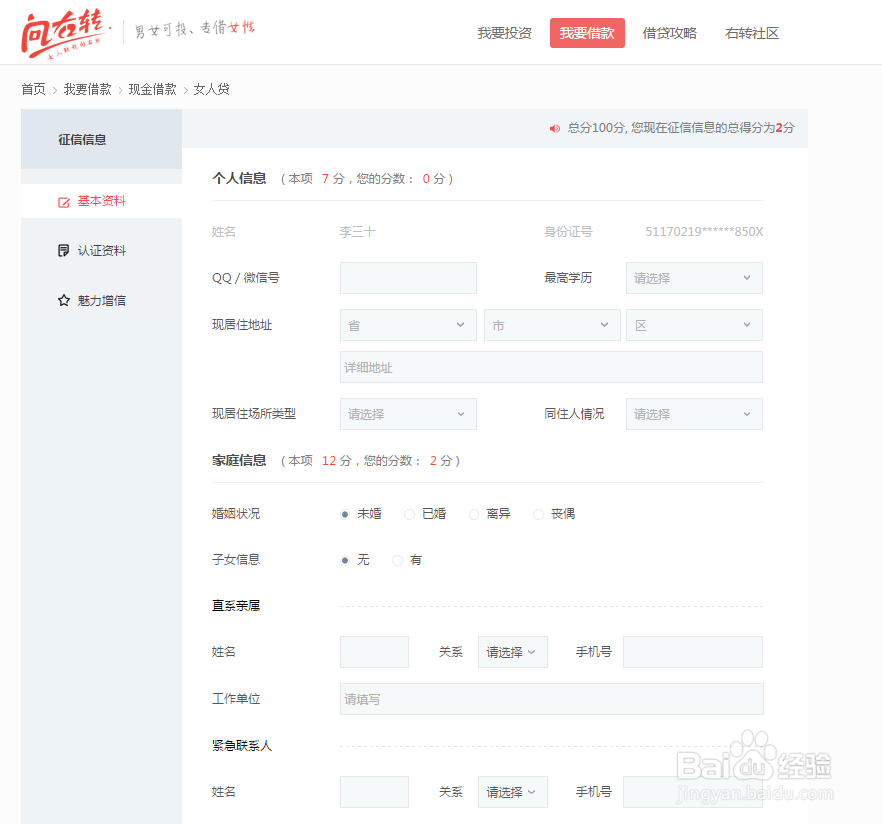Click the speaker icon next to the score notice

(554, 128)
